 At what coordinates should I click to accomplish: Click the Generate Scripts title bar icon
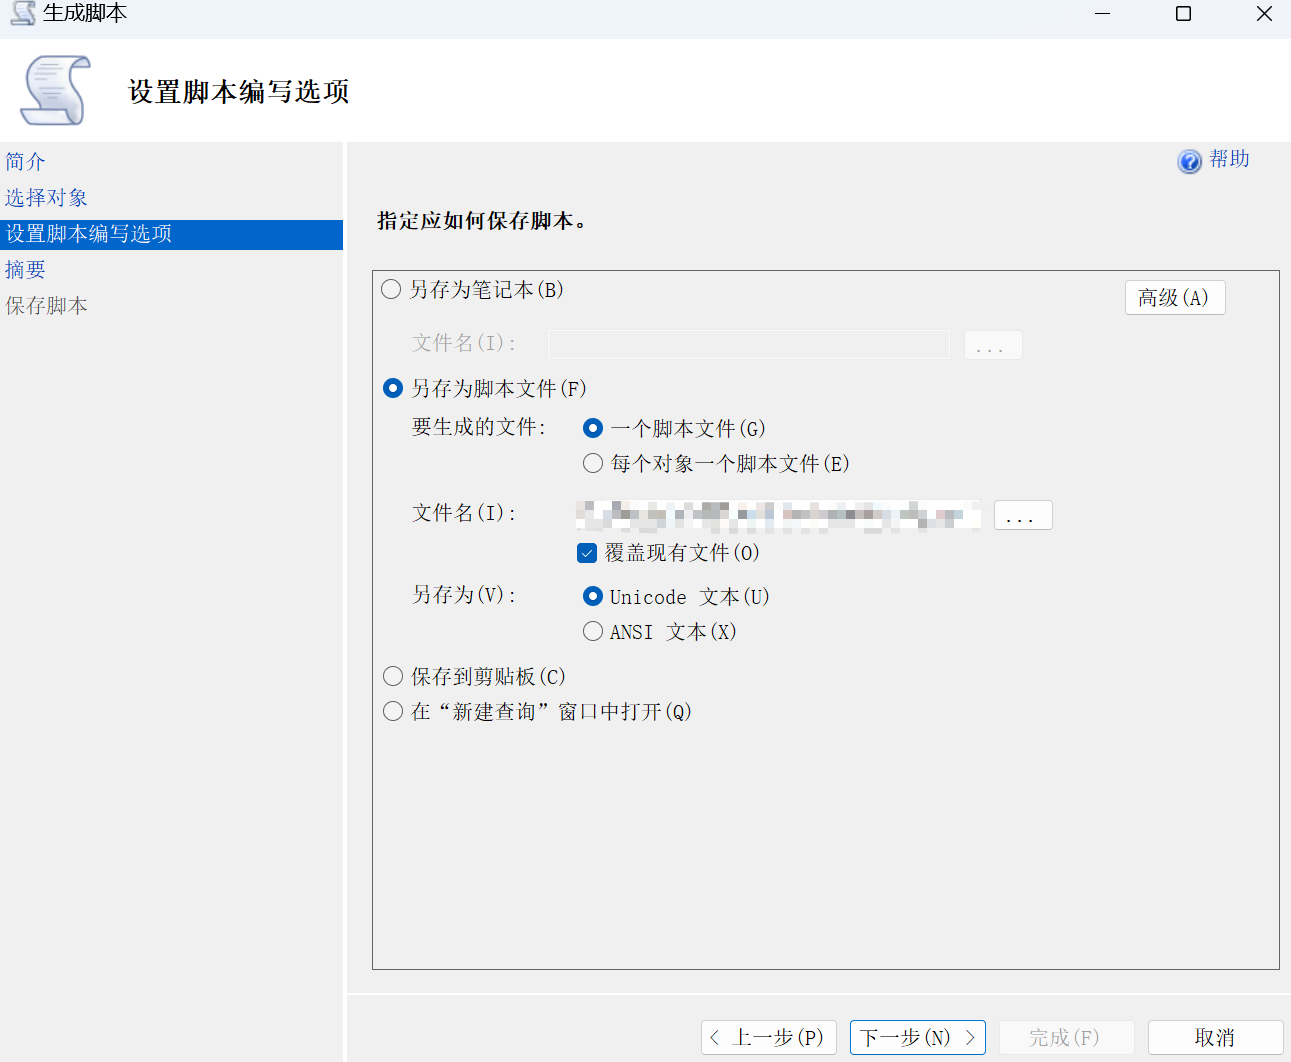pyautogui.click(x=22, y=13)
